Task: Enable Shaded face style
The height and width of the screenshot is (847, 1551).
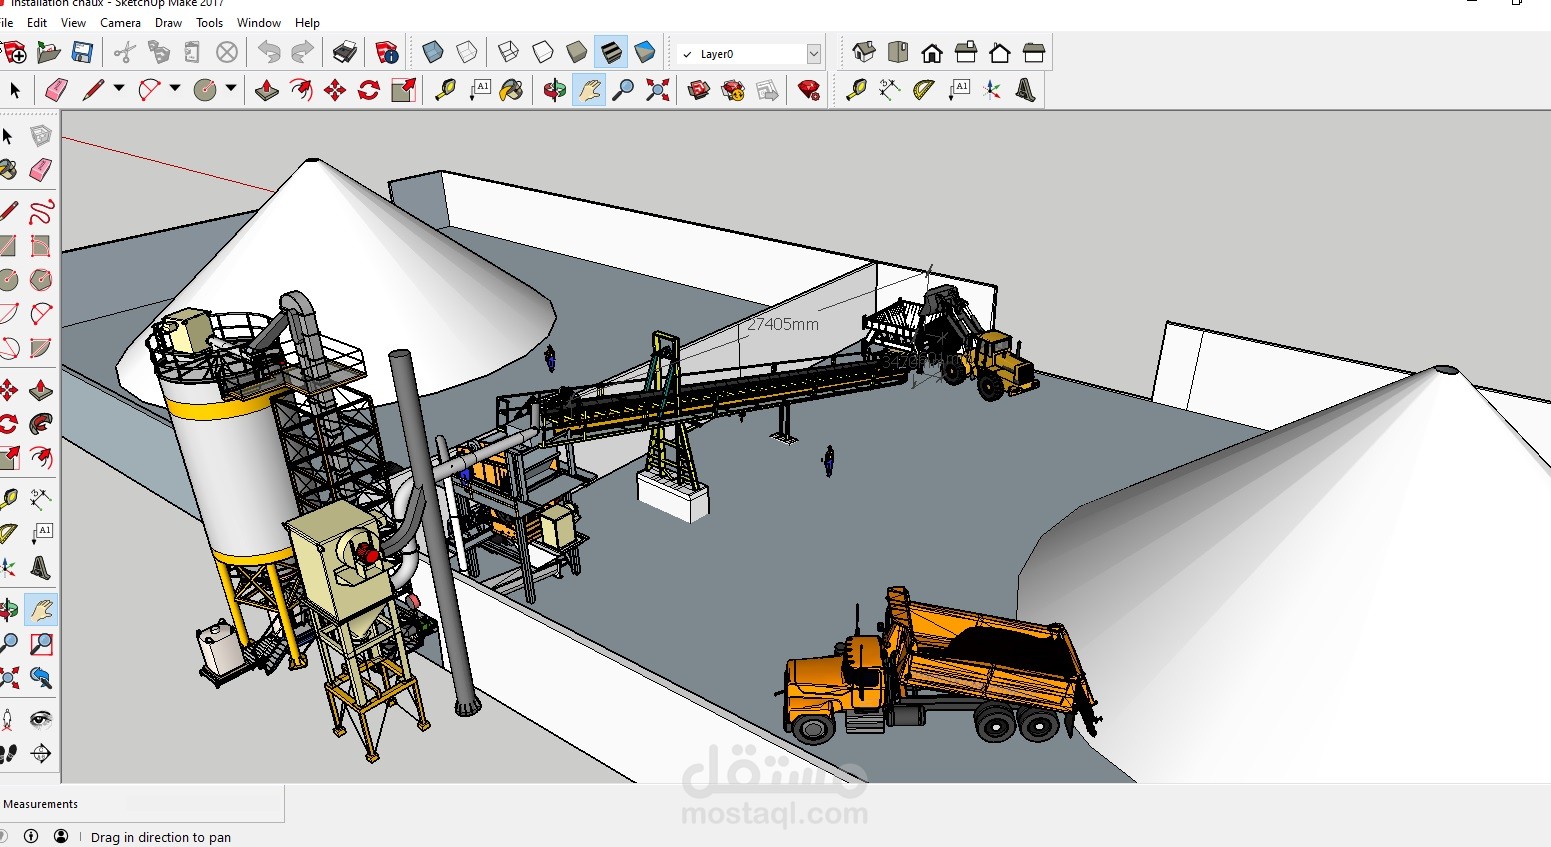Action: pyautogui.click(x=577, y=52)
